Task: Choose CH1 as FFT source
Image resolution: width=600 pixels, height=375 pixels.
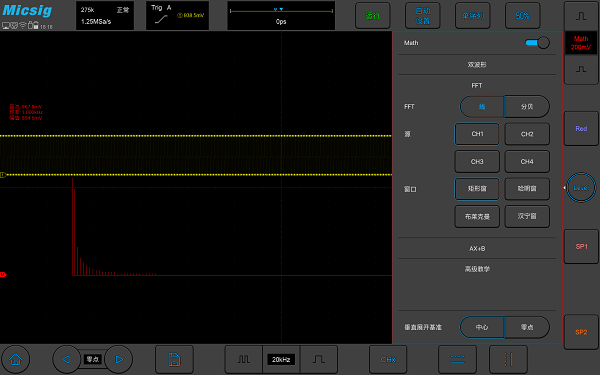Action: click(x=477, y=134)
